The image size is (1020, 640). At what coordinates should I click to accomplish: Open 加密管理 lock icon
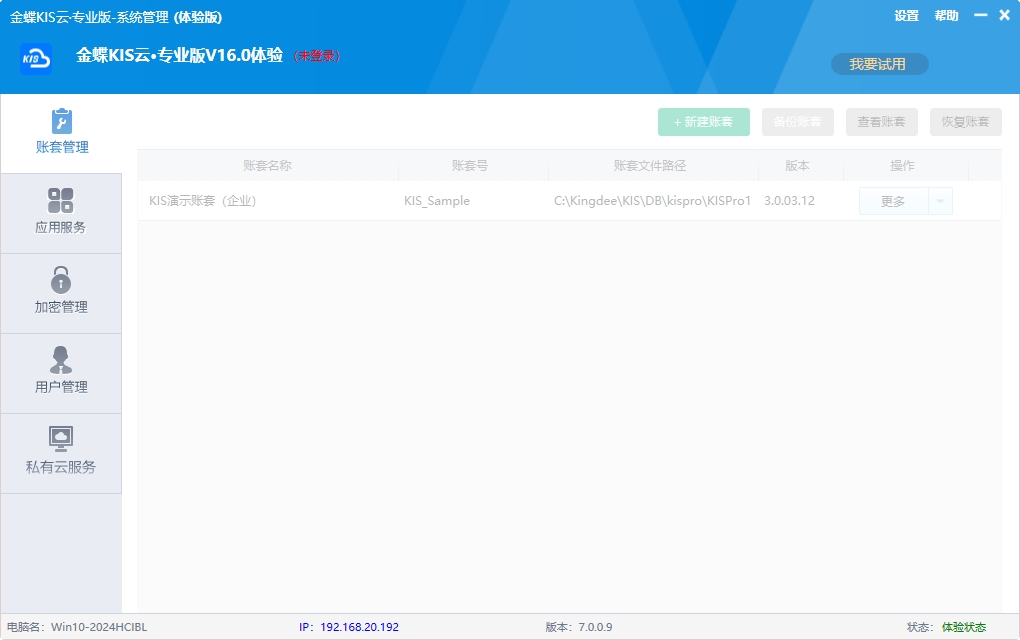(61, 280)
